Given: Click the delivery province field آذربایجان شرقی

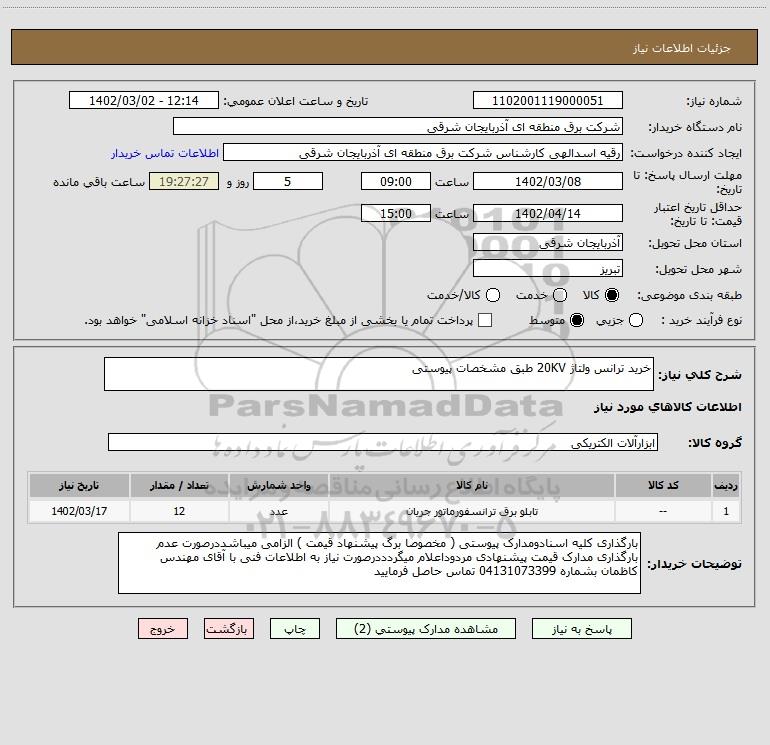Looking at the screenshot, I should tap(548, 242).
